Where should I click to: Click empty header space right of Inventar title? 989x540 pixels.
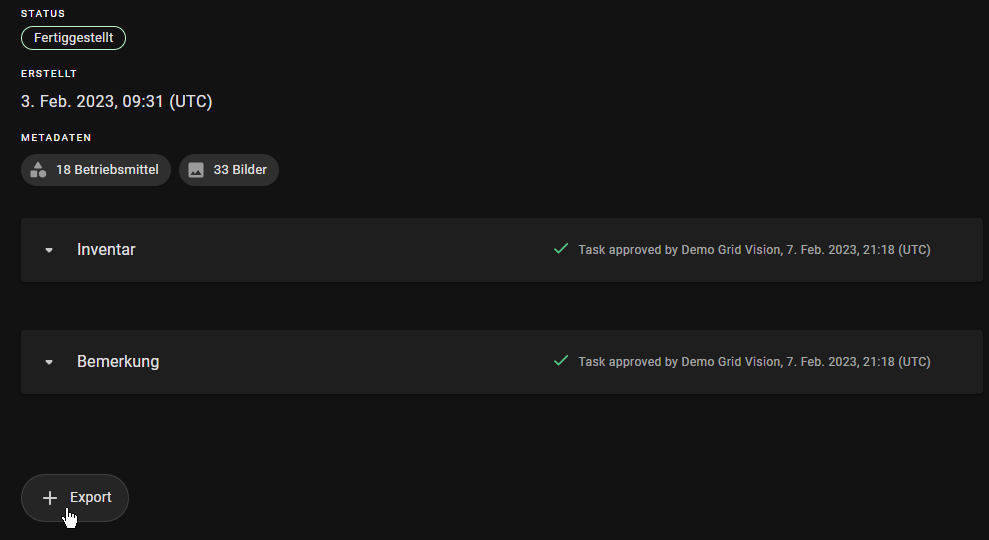click(x=340, y=250)
